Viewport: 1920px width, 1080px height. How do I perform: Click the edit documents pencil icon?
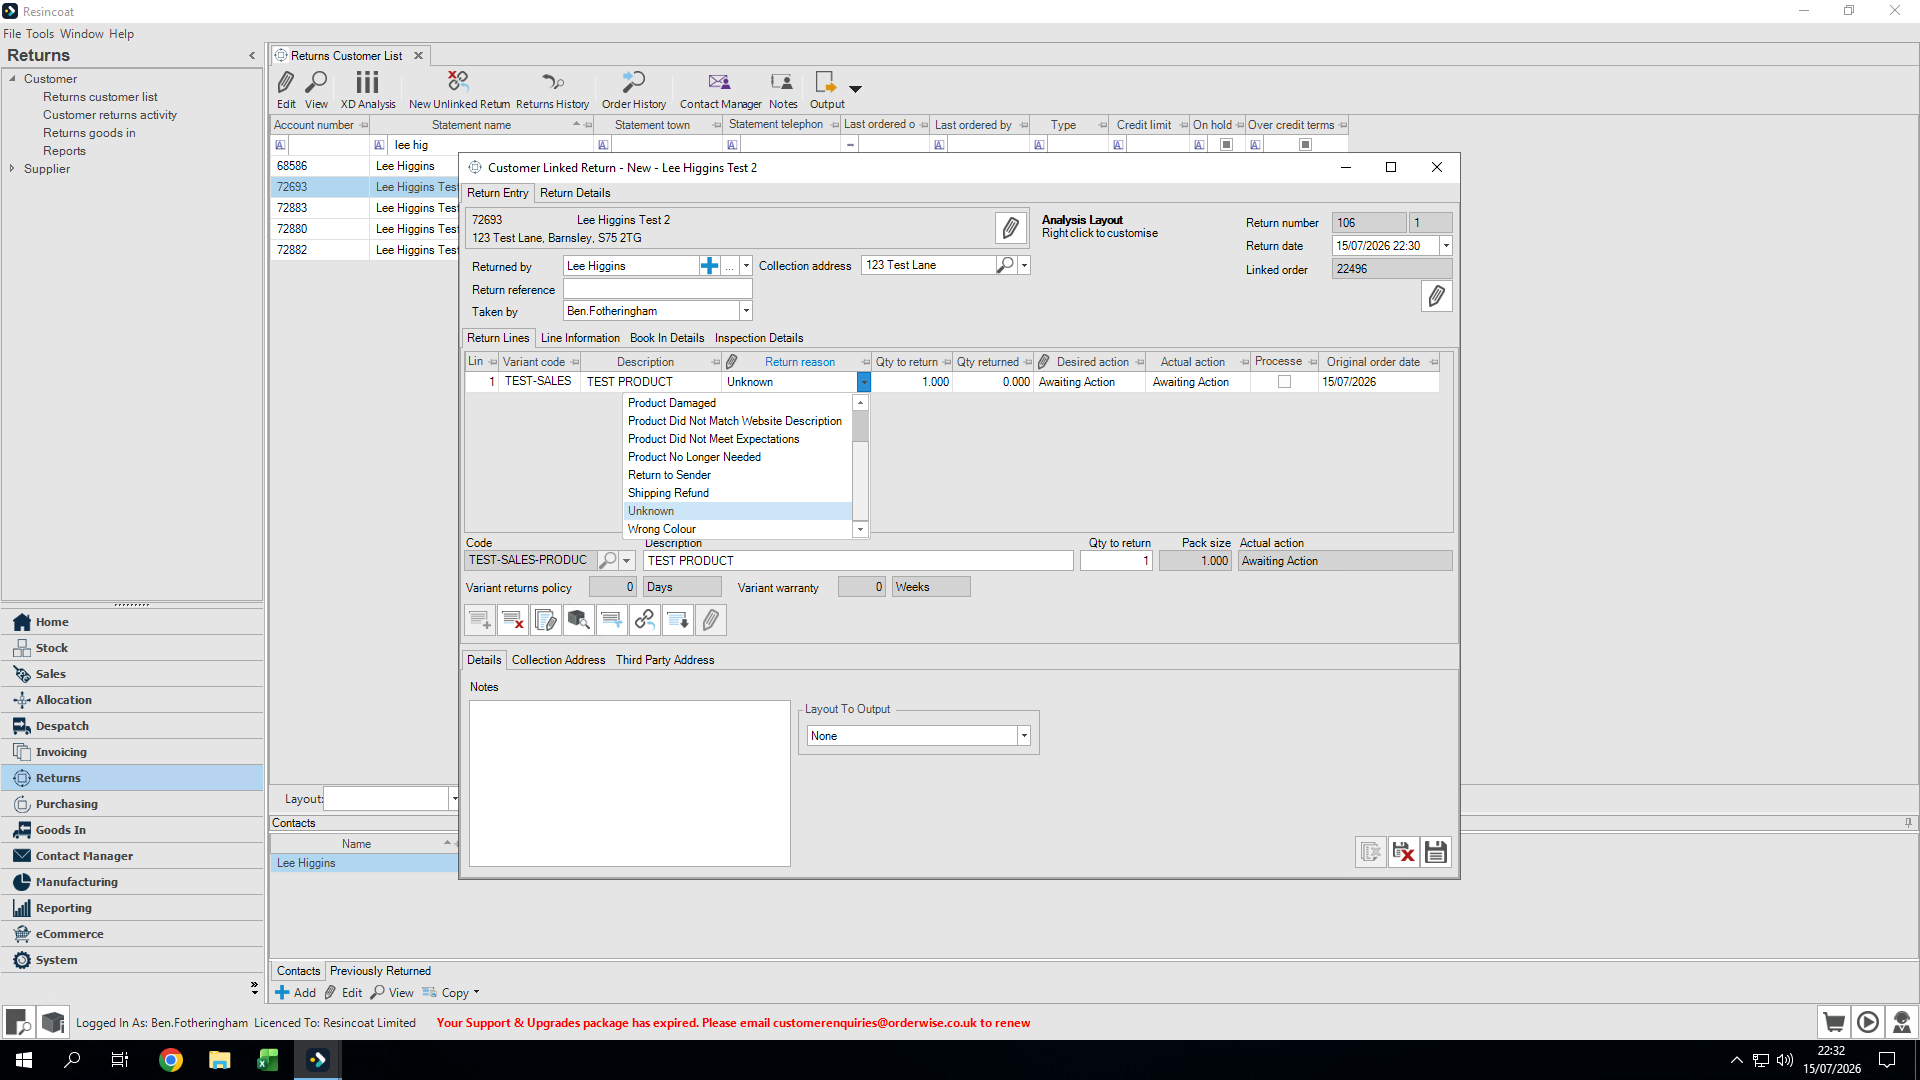[x=546, y=620]
